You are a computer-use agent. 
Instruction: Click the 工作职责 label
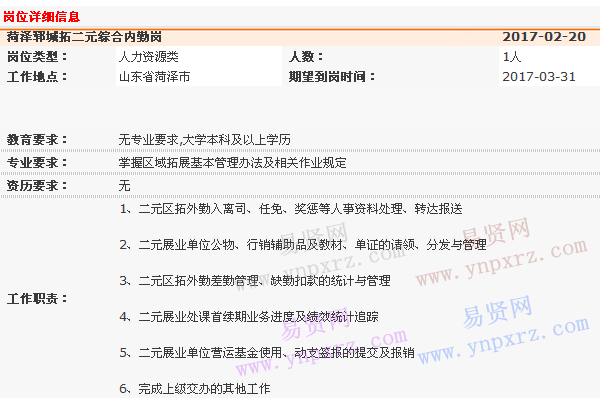click(x=37, y=298)
